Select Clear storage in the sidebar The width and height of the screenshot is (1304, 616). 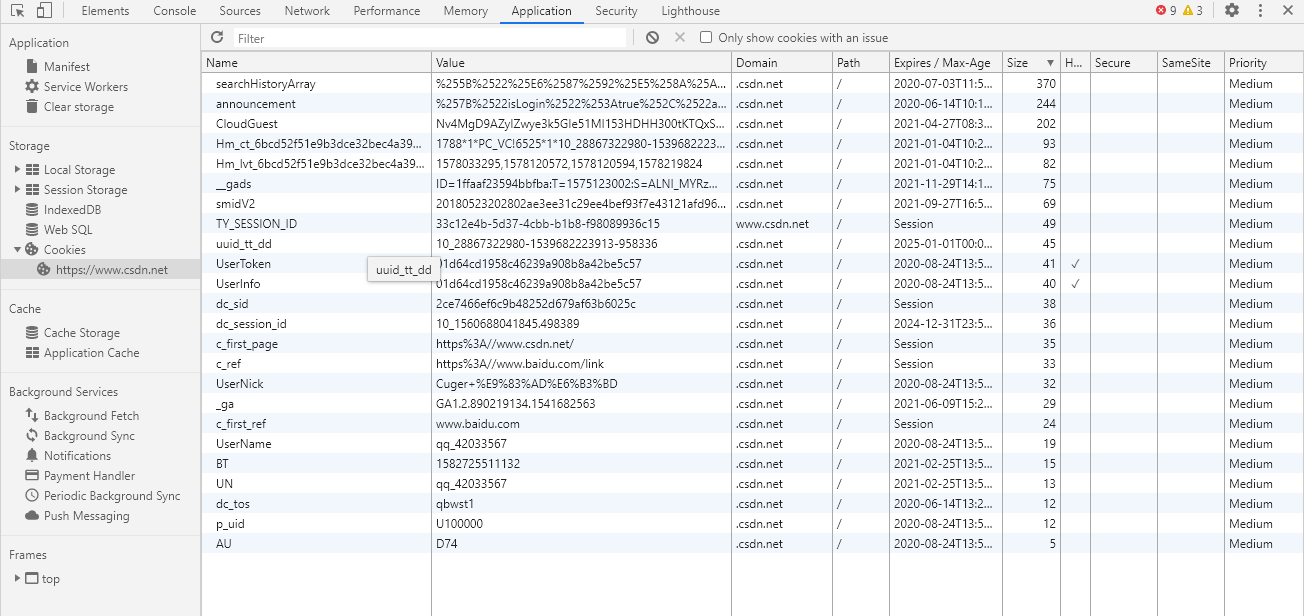pyautogui.click(x=79, y=107)
